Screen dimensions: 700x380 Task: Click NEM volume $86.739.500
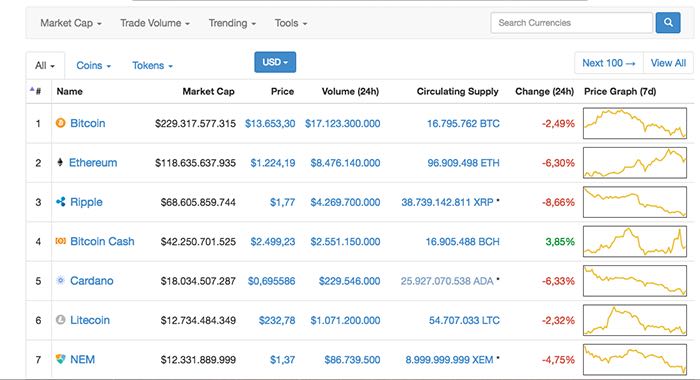[352, 359]
